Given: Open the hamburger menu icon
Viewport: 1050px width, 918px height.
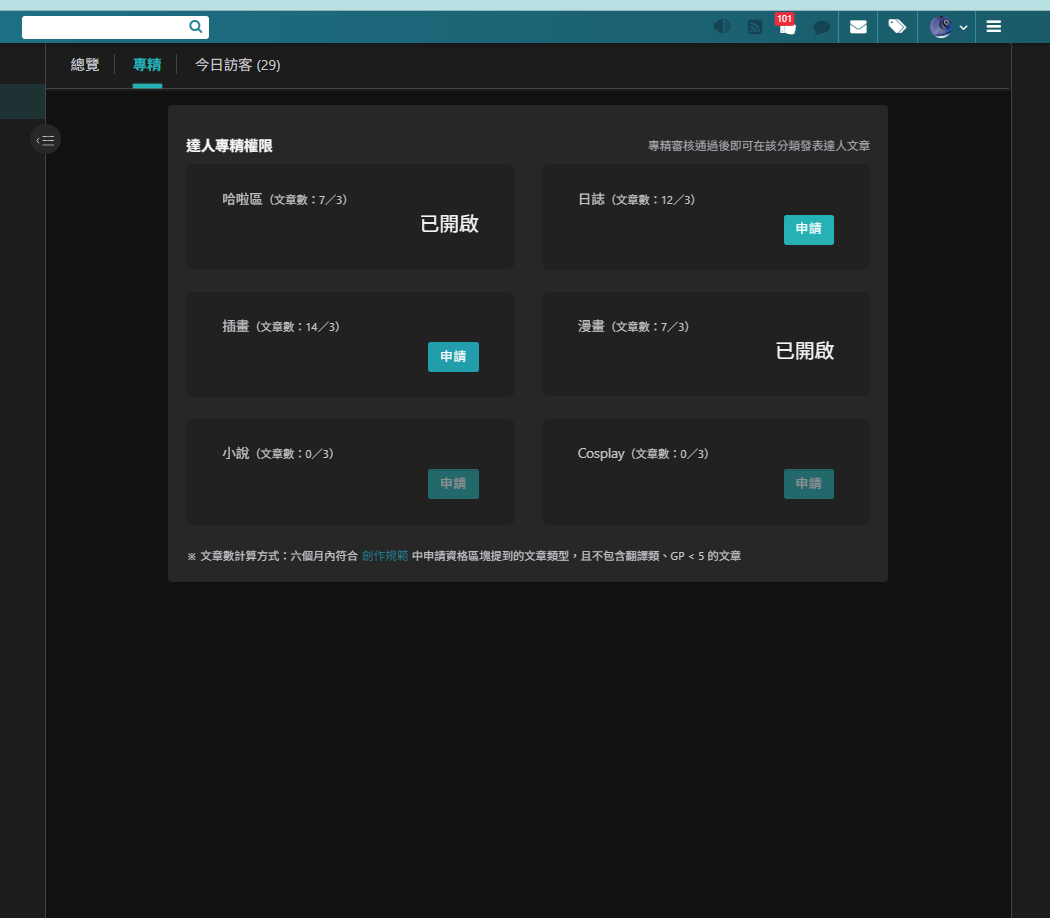Looking at the screenshot, I should [x=994, y=26].
